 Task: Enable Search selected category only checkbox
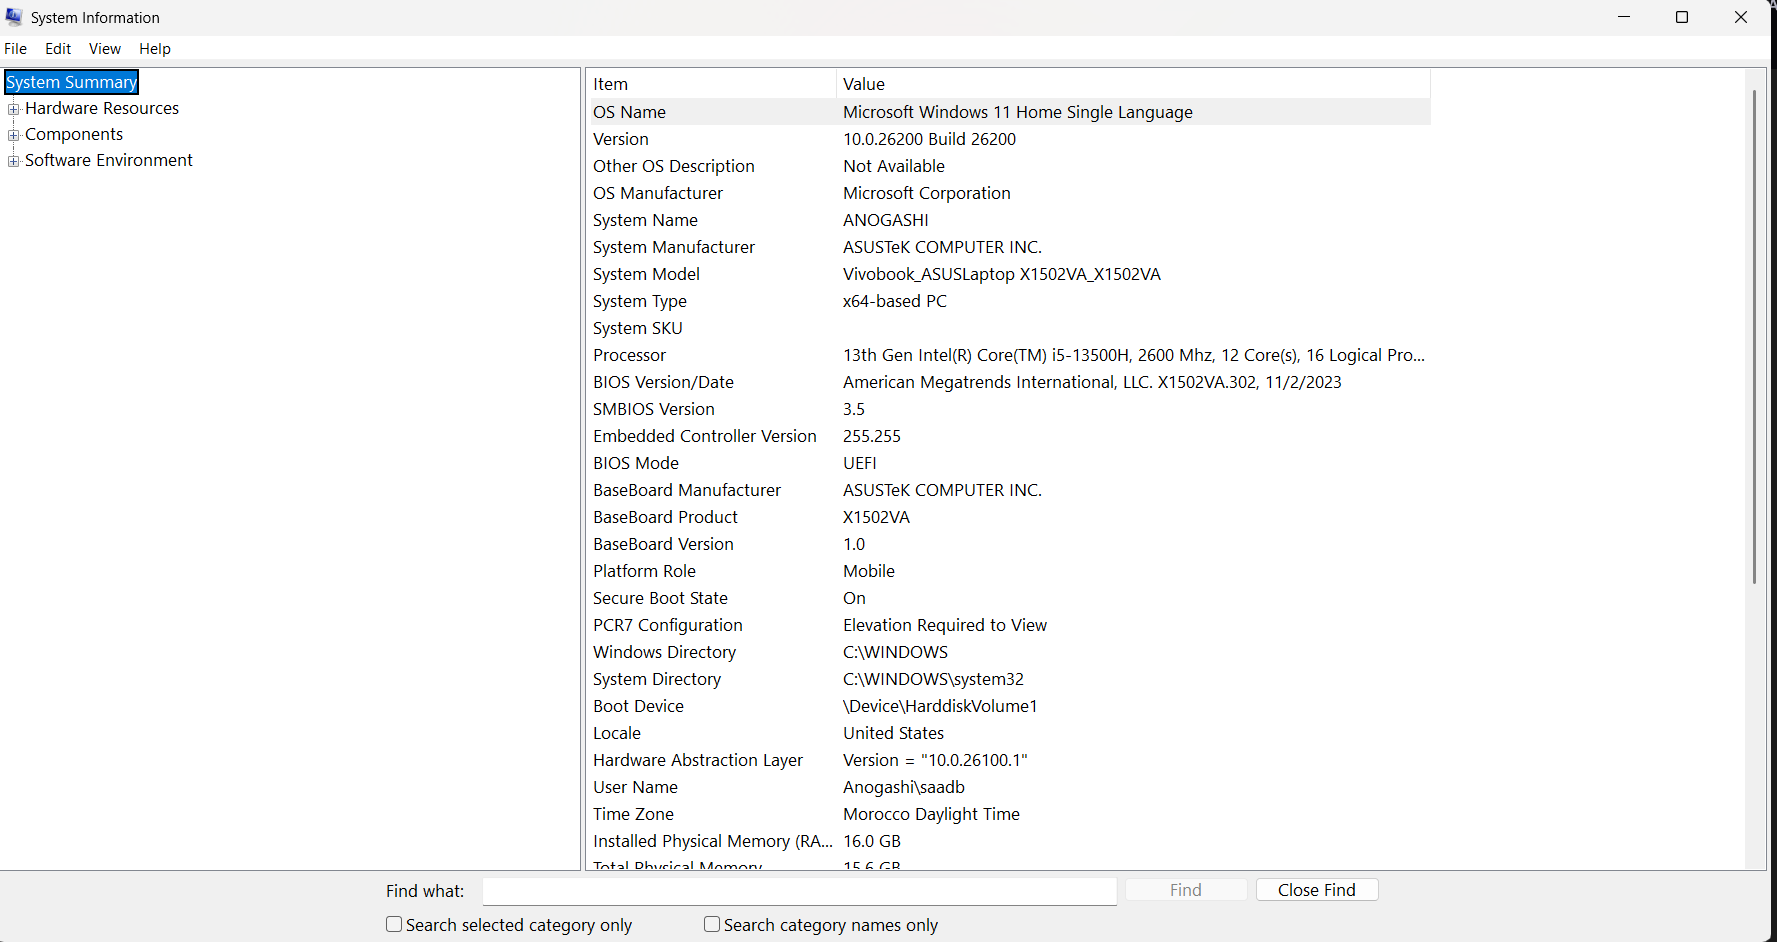coord(394,924)
